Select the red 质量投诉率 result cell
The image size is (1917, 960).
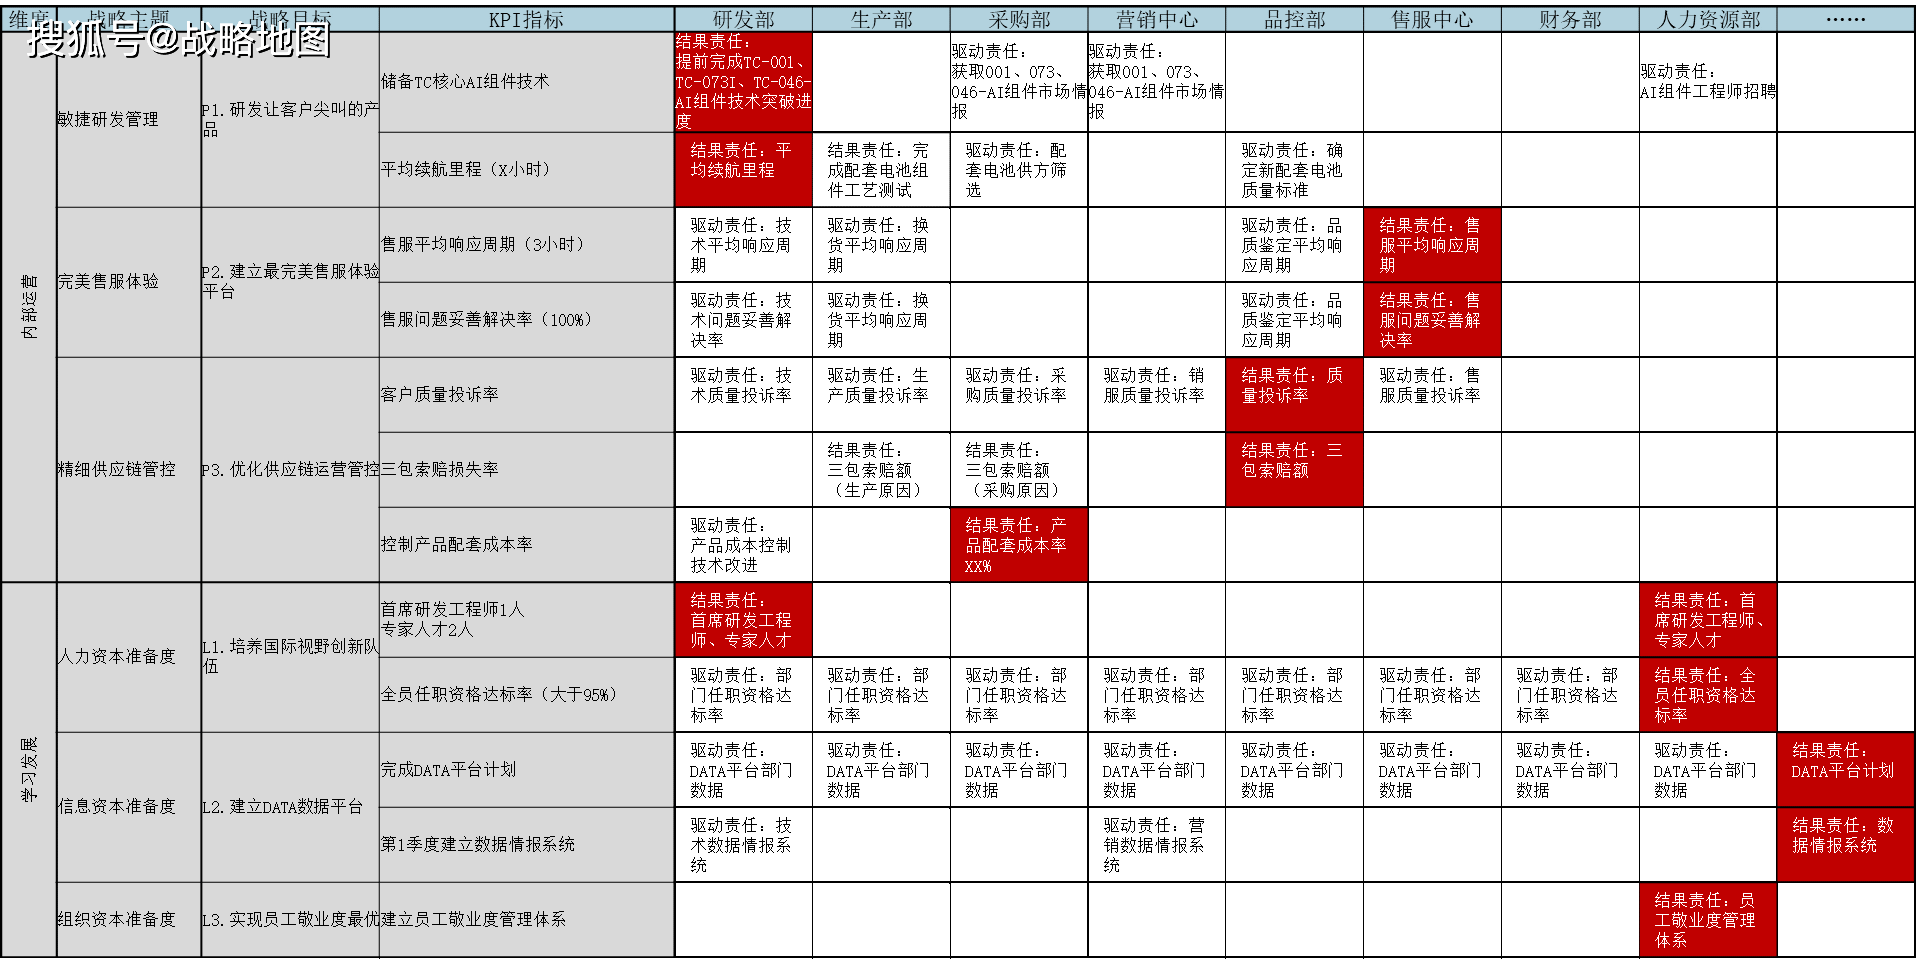tap(1293, 395)
